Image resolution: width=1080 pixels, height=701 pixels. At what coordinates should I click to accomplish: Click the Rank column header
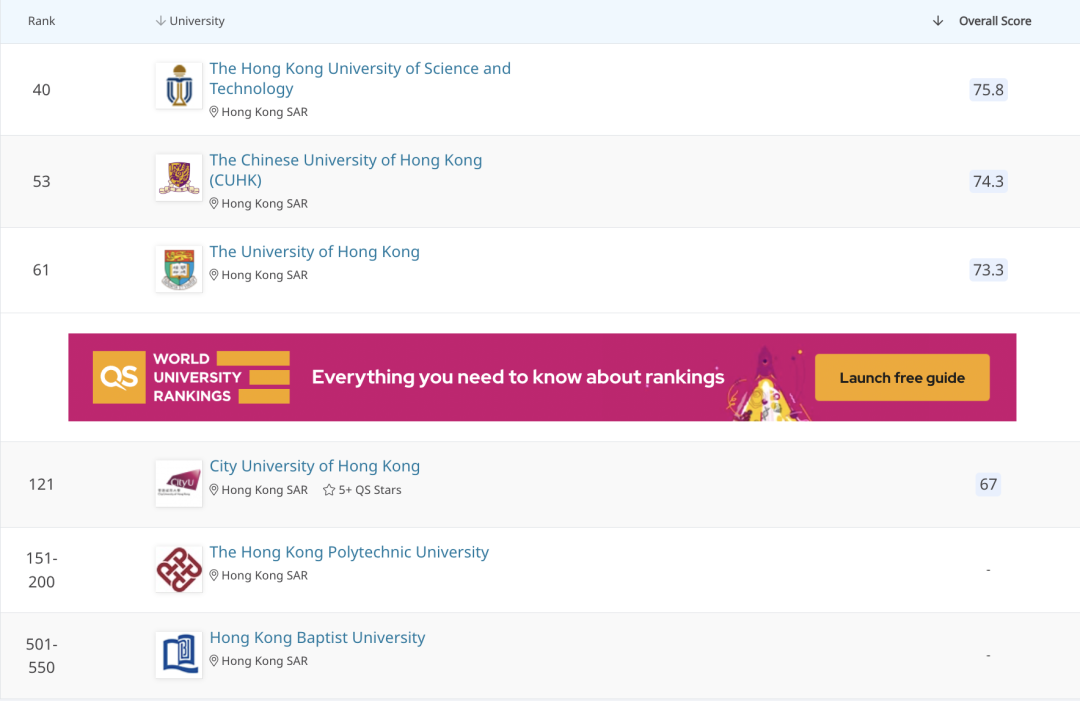42,21
